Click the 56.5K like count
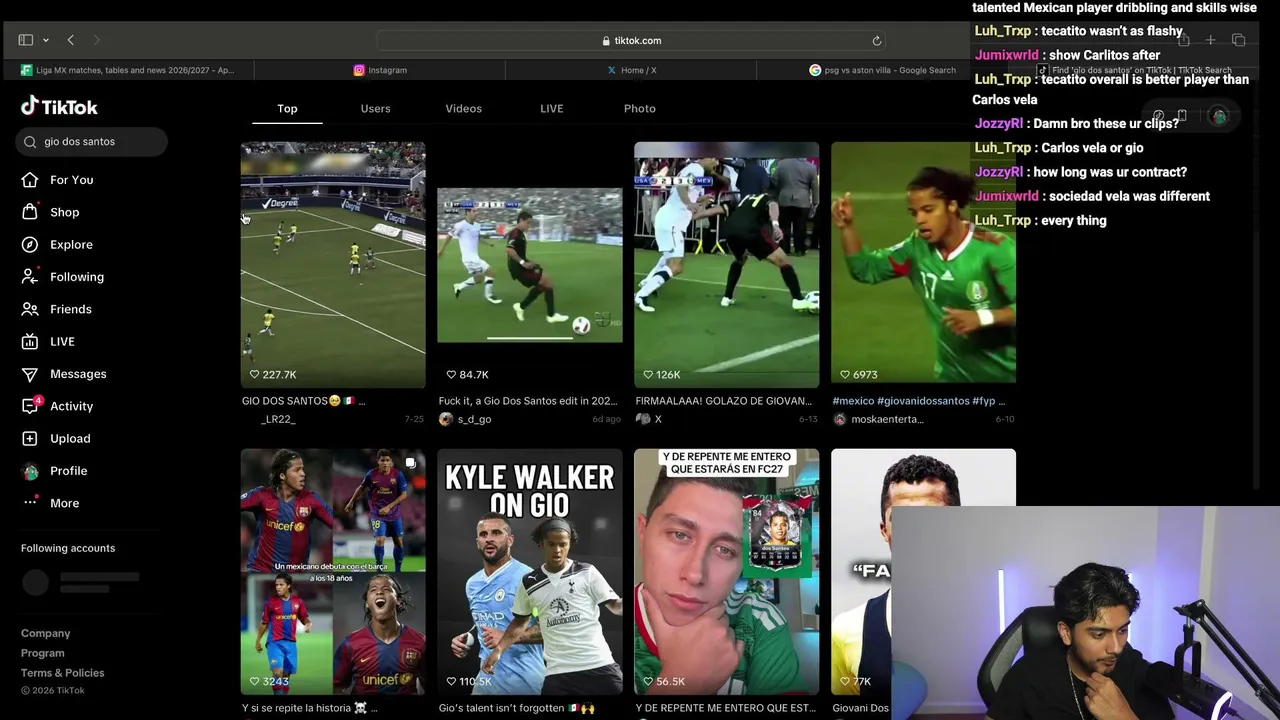This screenshot has height=720, width=1280. 664,681
